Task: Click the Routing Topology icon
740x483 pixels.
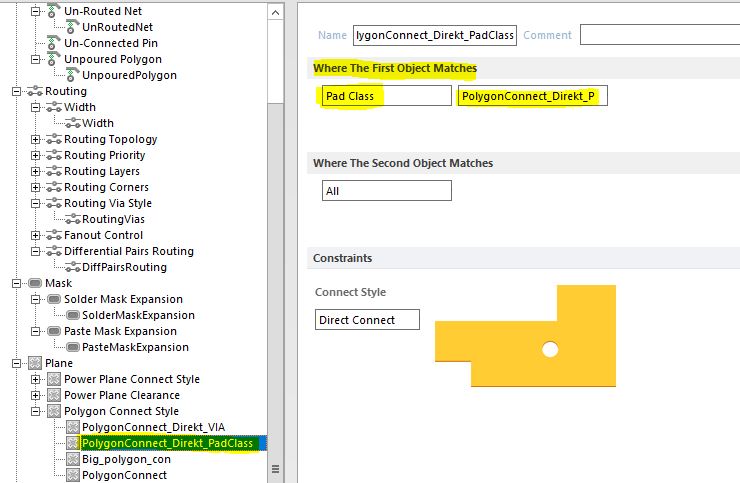Action: click(x=54, y=139)
